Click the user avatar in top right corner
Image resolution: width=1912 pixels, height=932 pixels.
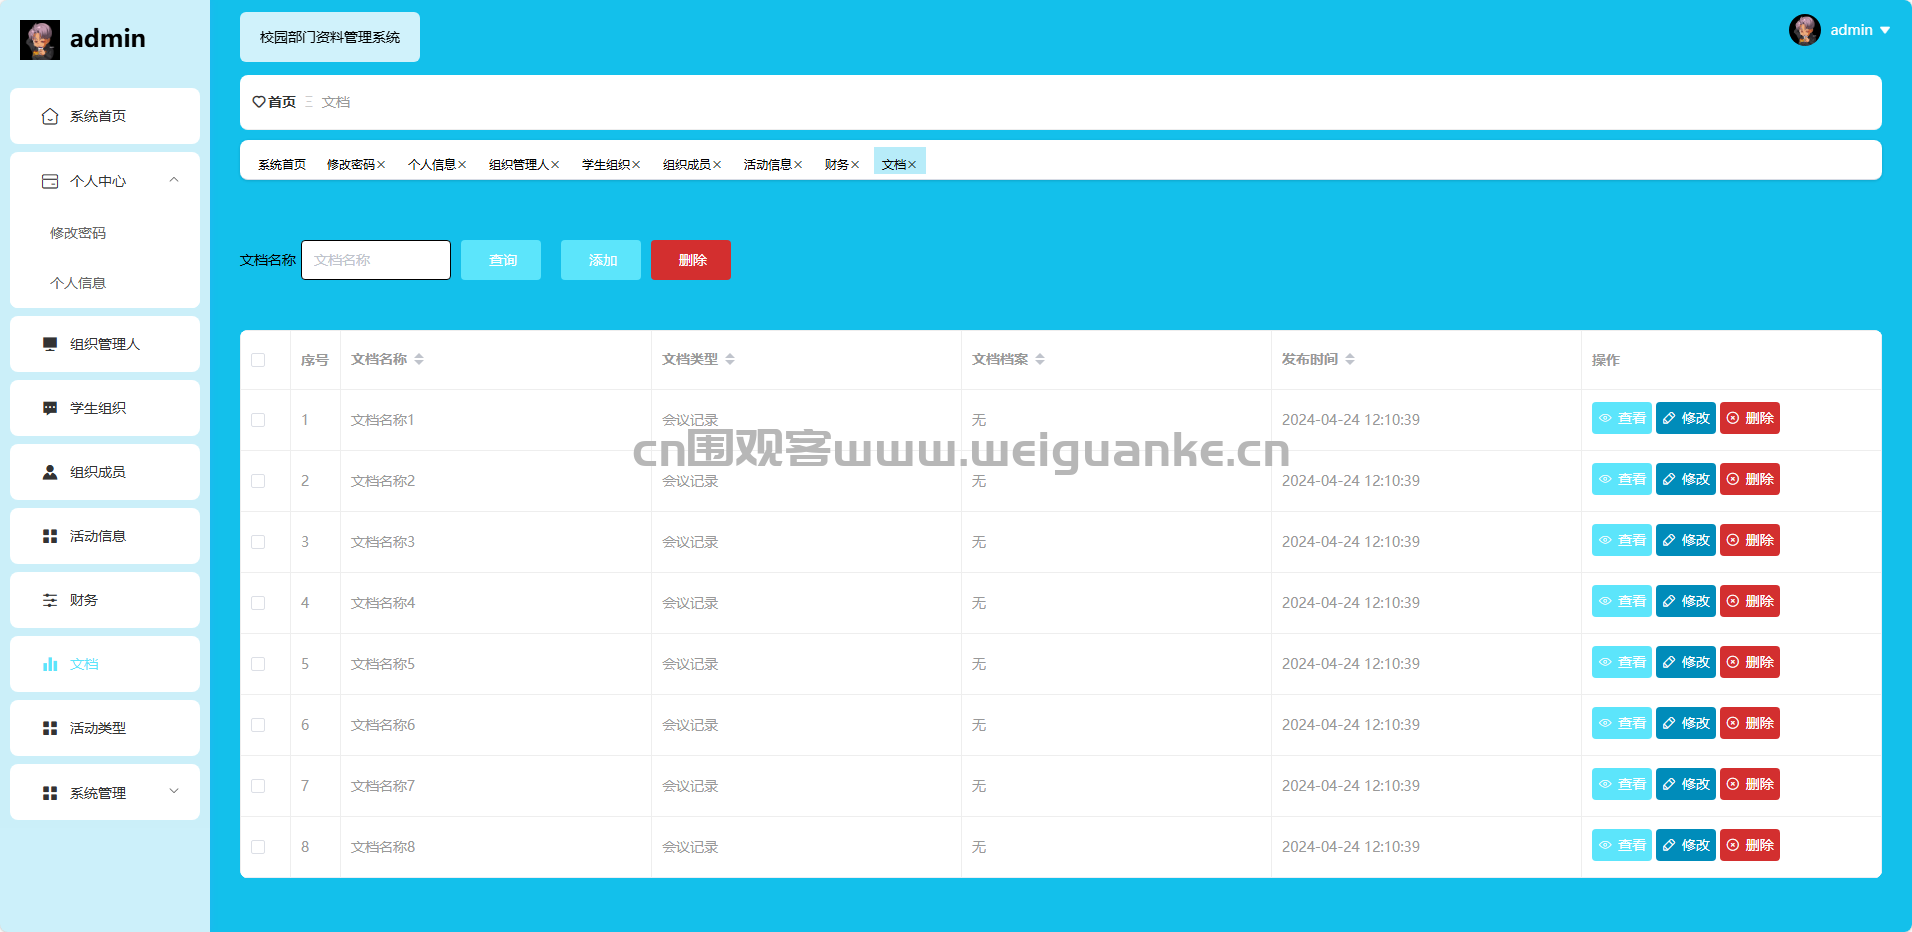tap(1805, 30)
